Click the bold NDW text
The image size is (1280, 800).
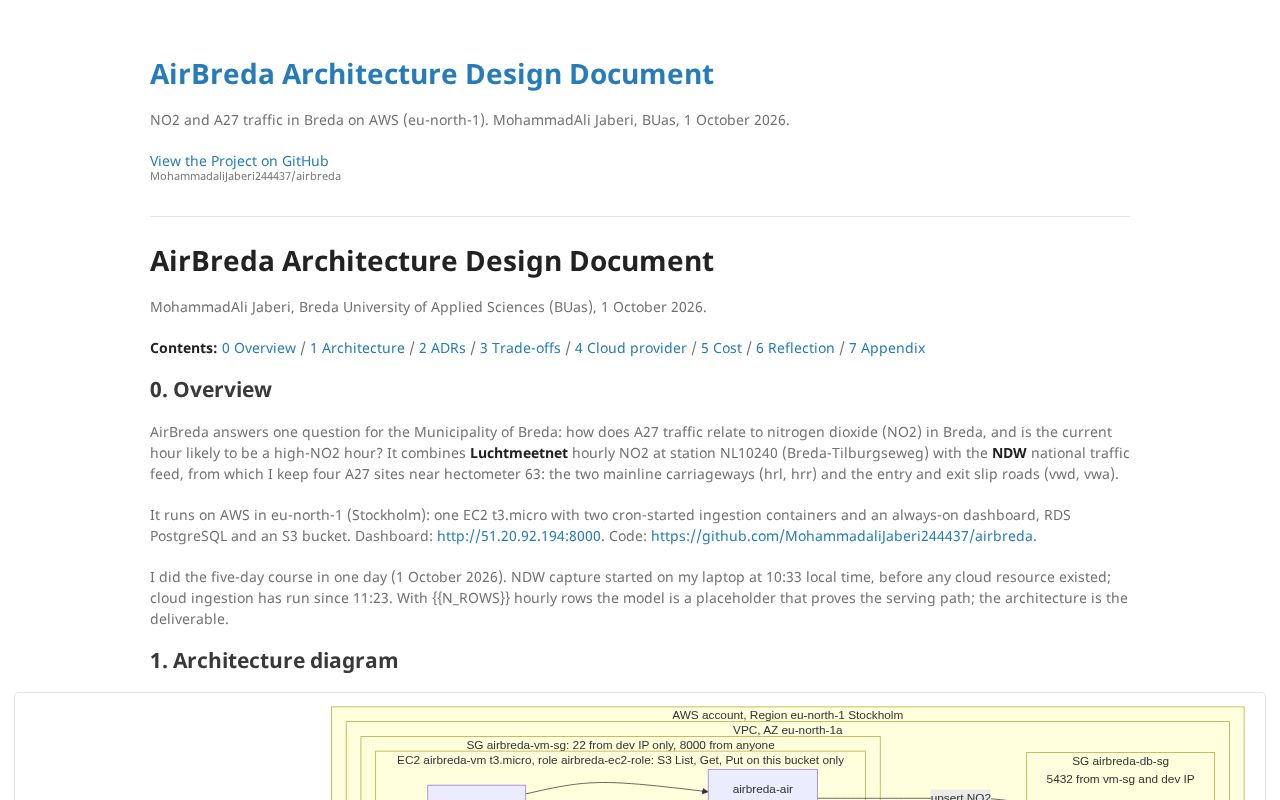pyautogui.click(x=1009, y=453)
